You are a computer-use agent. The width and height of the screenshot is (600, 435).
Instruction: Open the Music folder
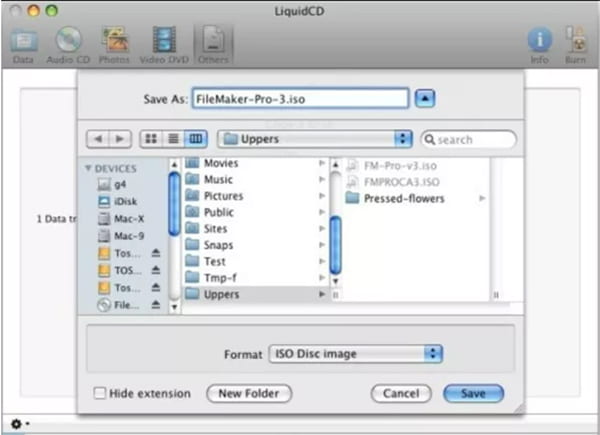click(255, 179)
